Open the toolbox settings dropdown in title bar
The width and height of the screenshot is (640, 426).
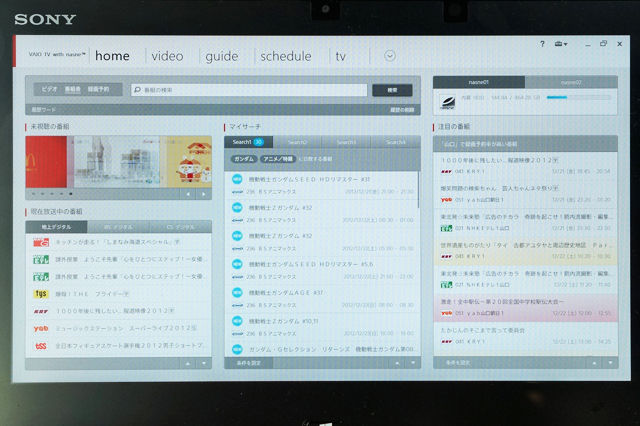coord(561,44)
